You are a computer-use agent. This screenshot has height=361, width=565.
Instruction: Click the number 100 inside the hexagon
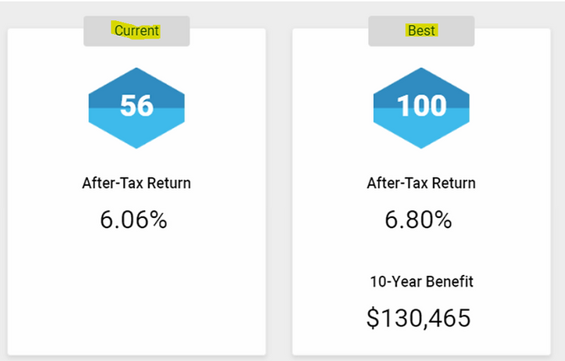point(422,106)
